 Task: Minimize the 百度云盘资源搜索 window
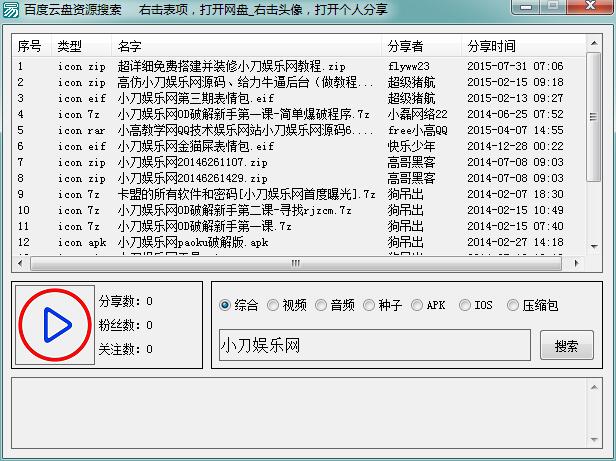[526, 7]
